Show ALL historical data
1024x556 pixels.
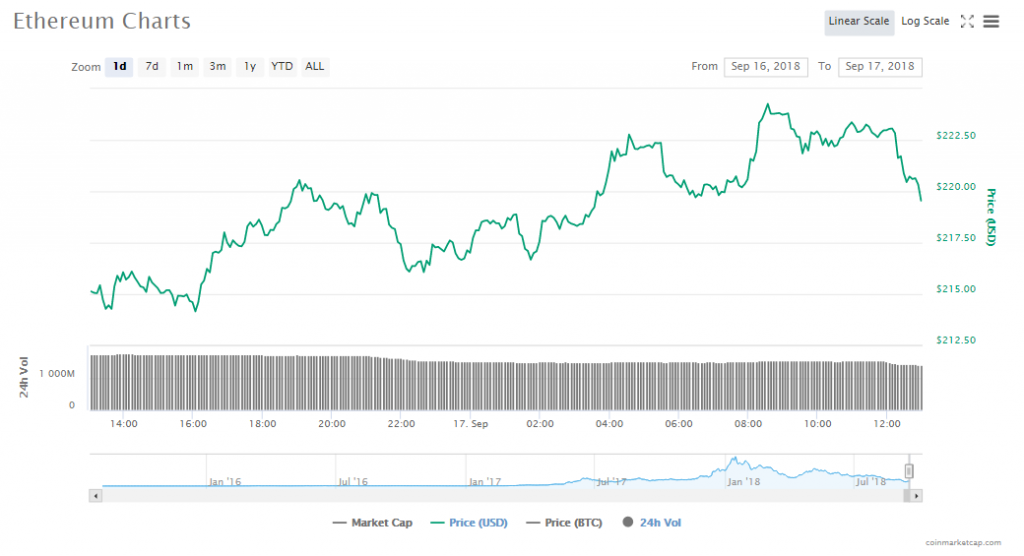315,67
